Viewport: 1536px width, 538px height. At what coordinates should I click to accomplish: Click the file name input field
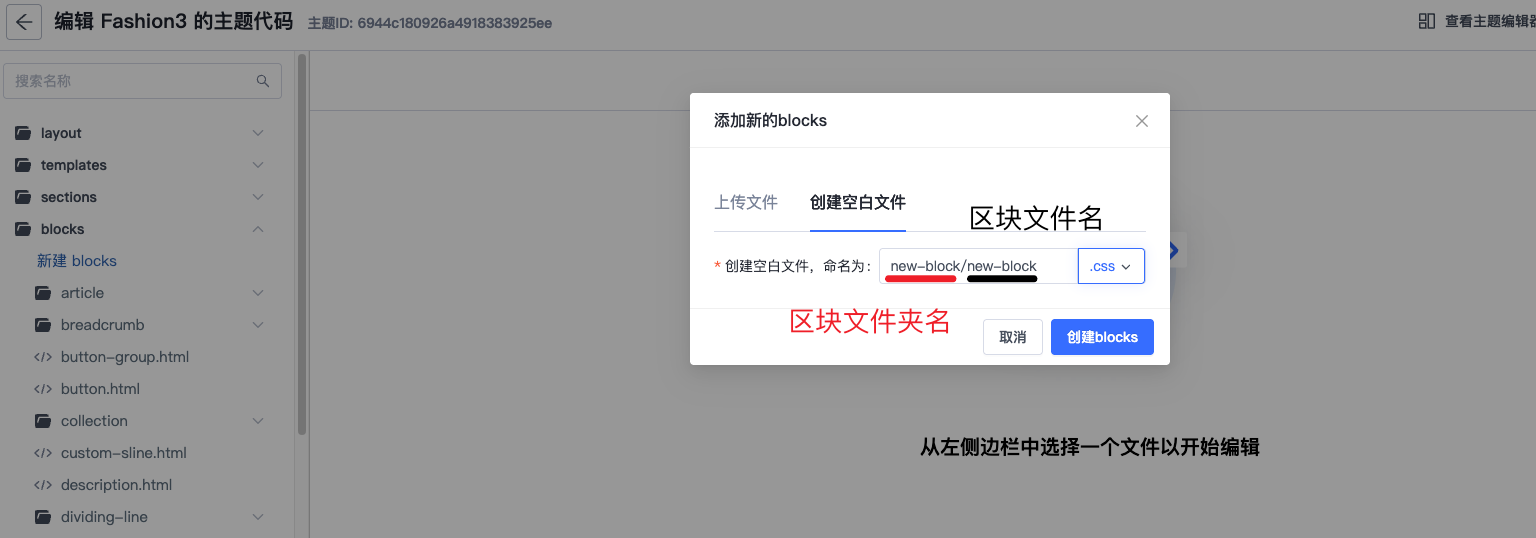pos(977,266)
